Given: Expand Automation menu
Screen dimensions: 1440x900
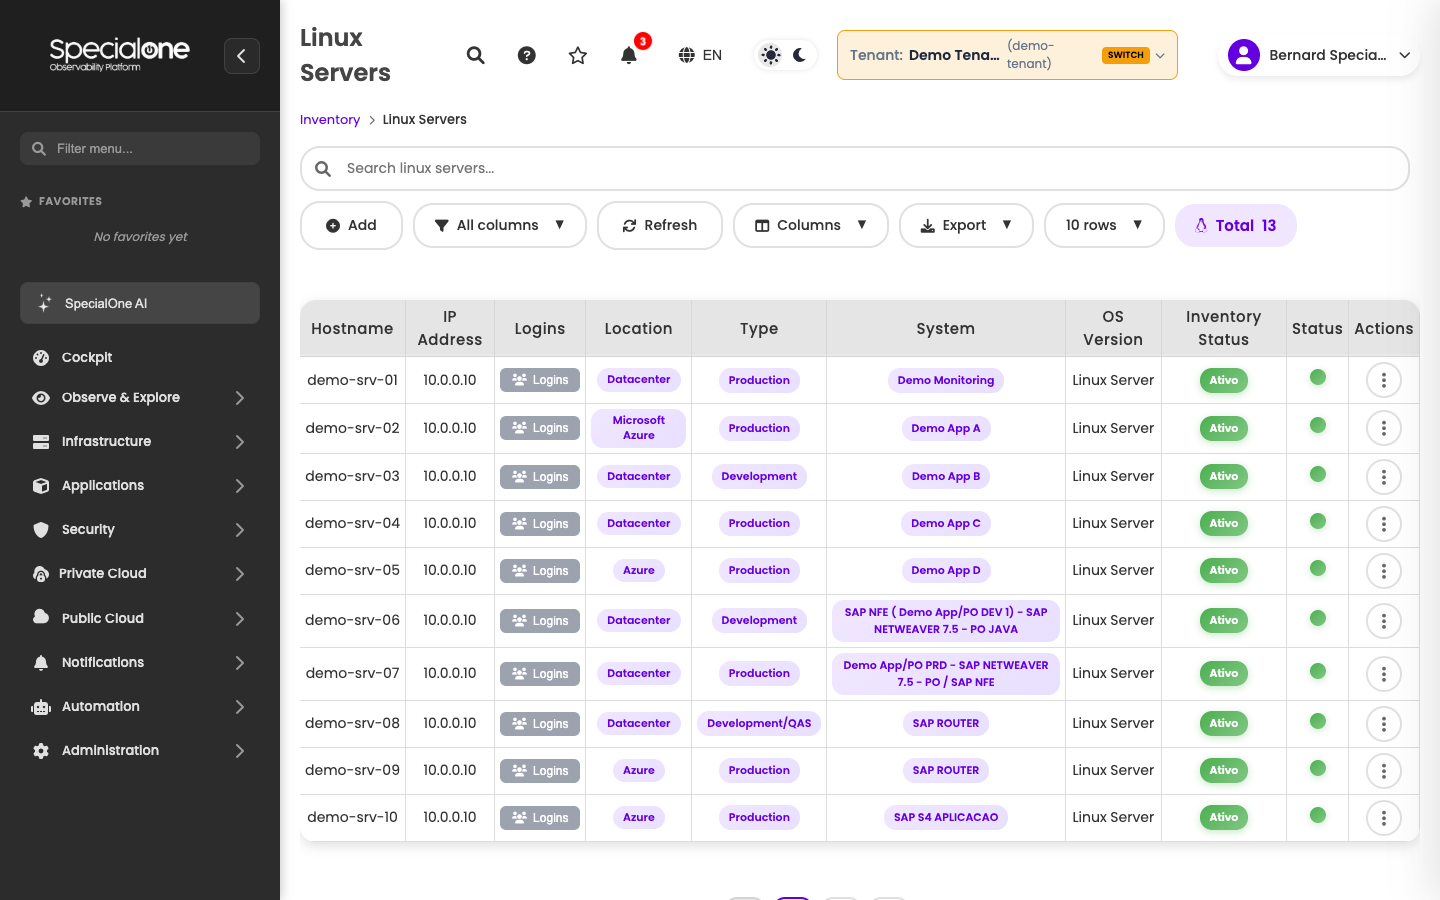Looking at the screenshot, I should point(140,706).
